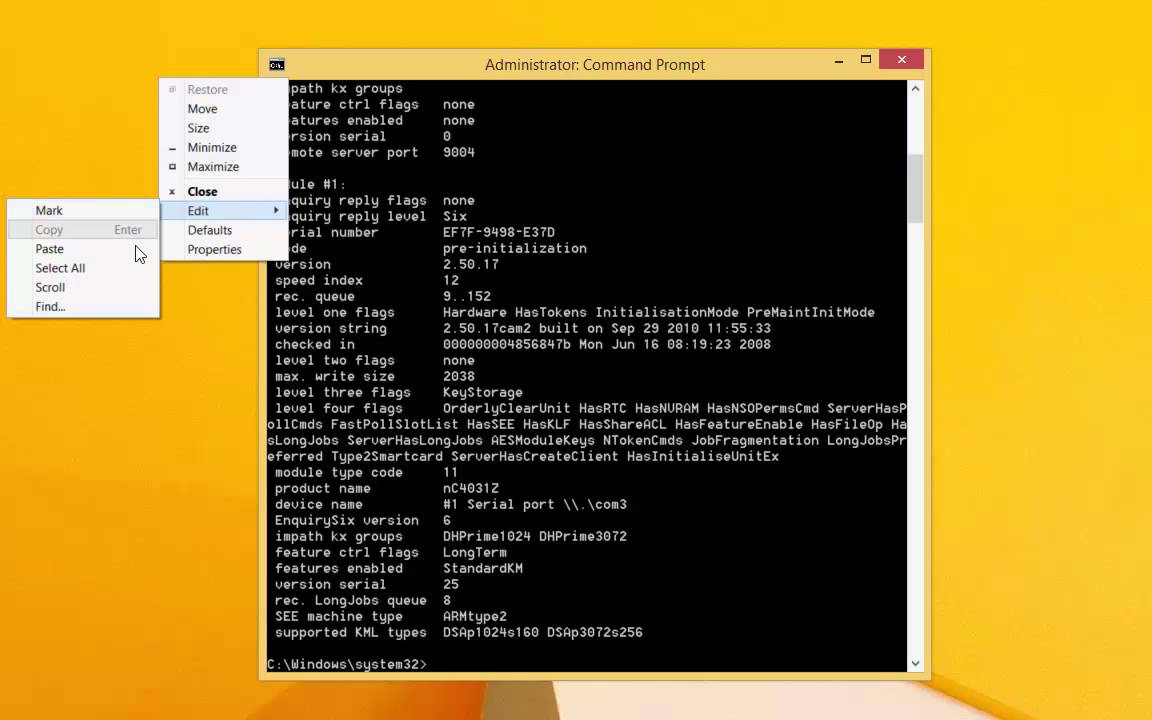This screenshot has height=720, width=1152.
Task: Click the text StandardKM
Action: (x=483, y=569)
